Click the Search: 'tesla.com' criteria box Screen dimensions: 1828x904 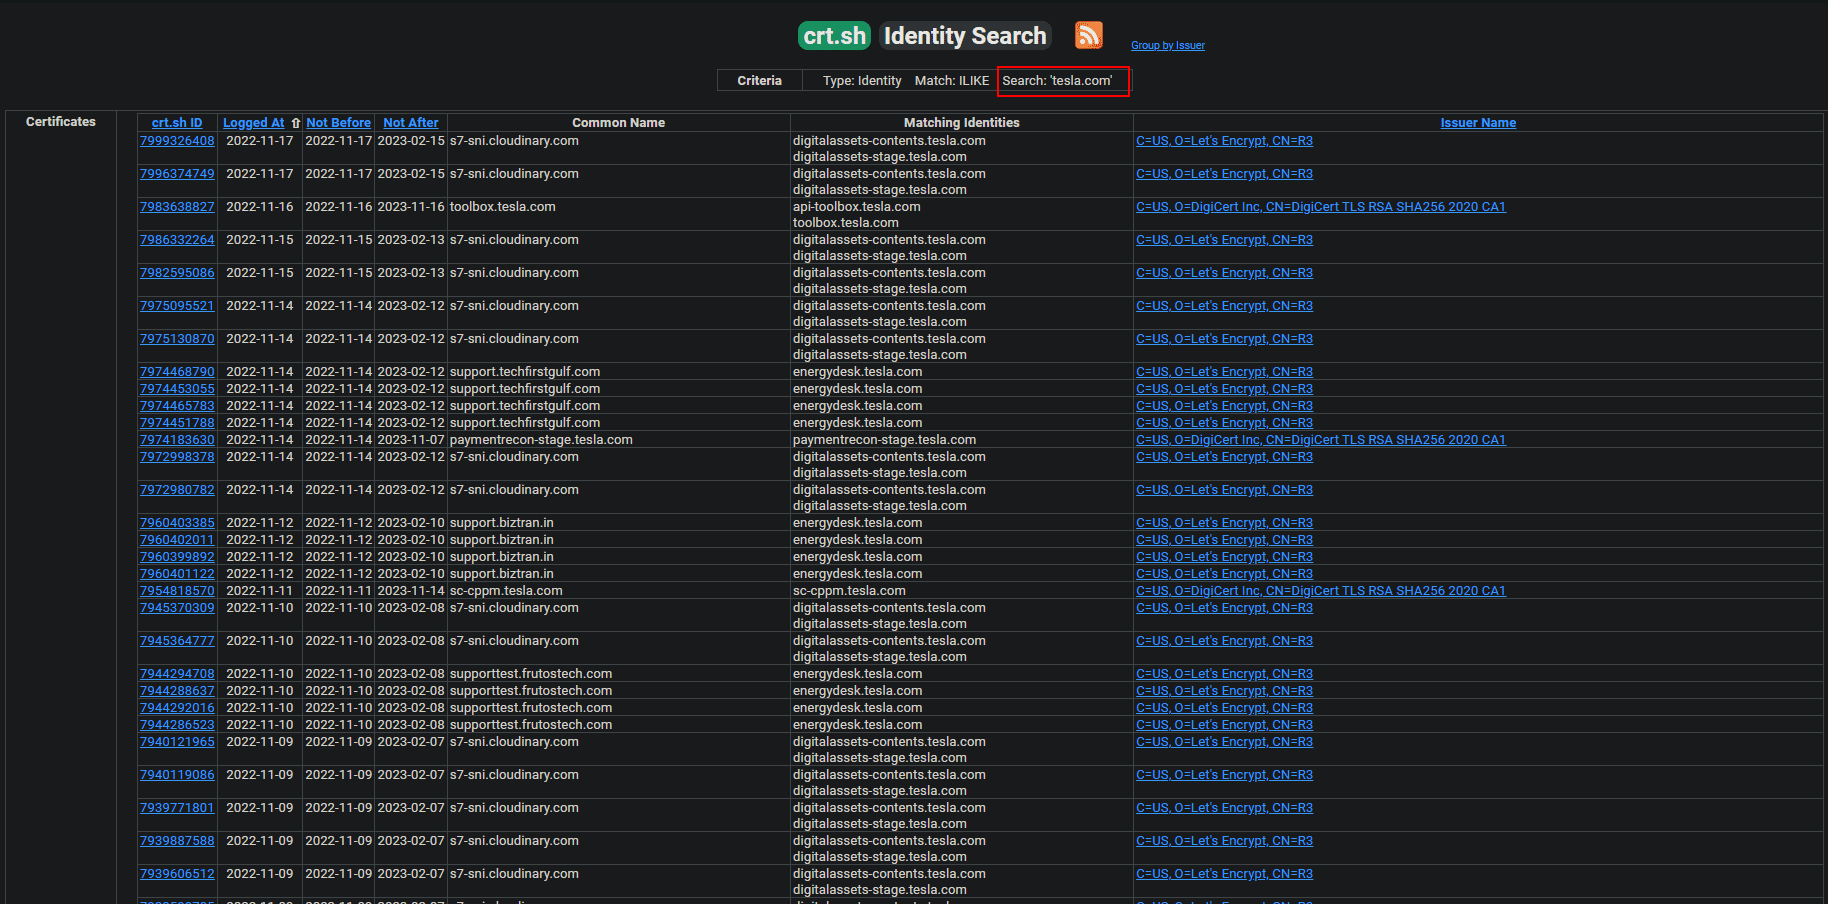click(1063, 81)
